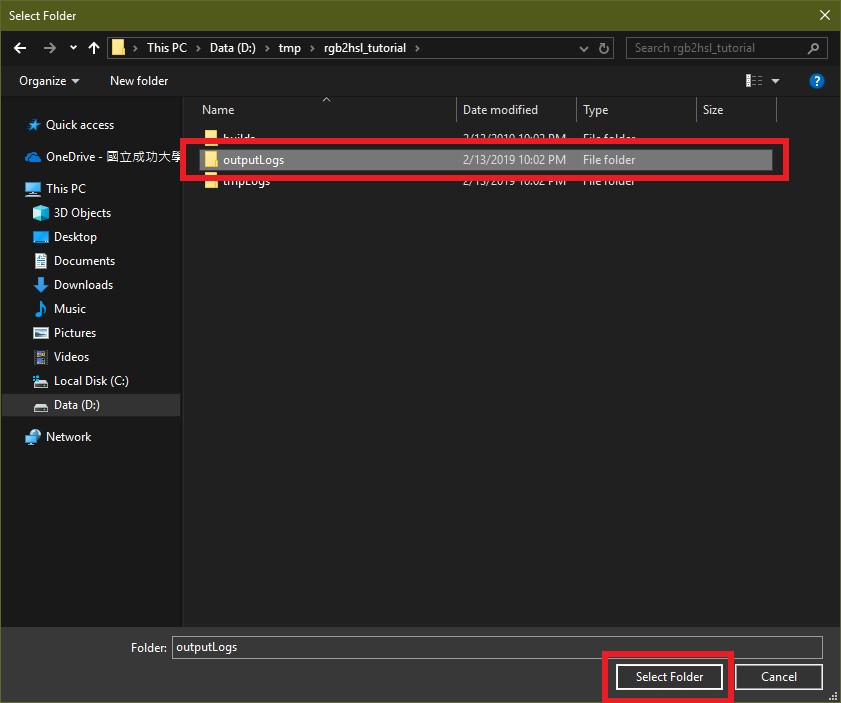Click inside the Folder name input field
841x703 pixels.
coord(400,647)
